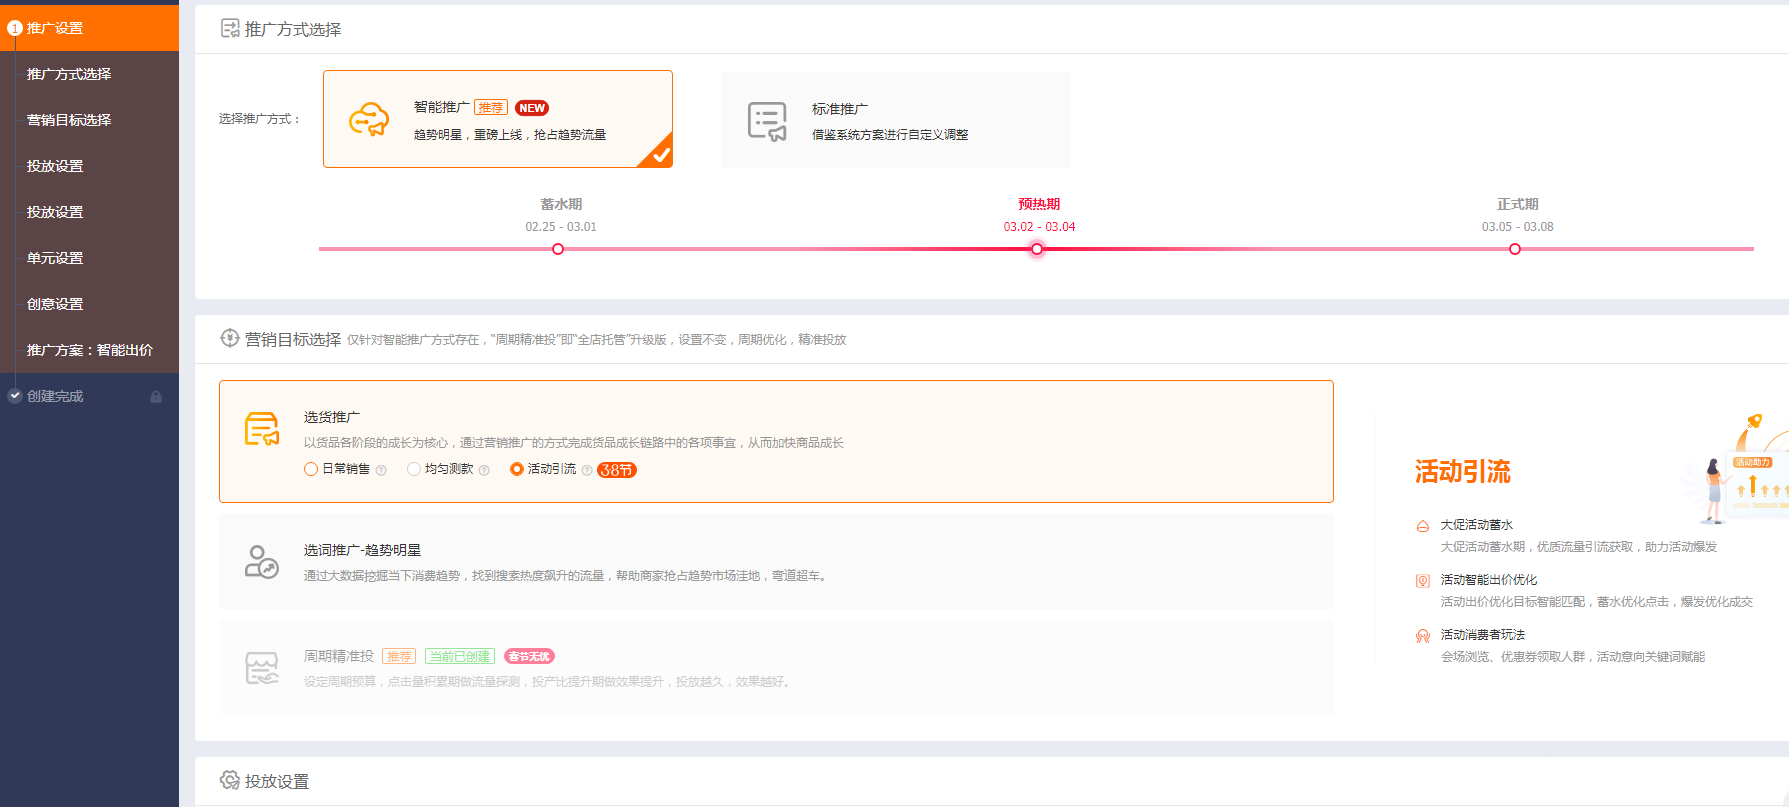The width and height of the screenshot is (1789, 807).
Task: Click the 推荐 tag next to 智能推广
Action: [x=491, y=108]
